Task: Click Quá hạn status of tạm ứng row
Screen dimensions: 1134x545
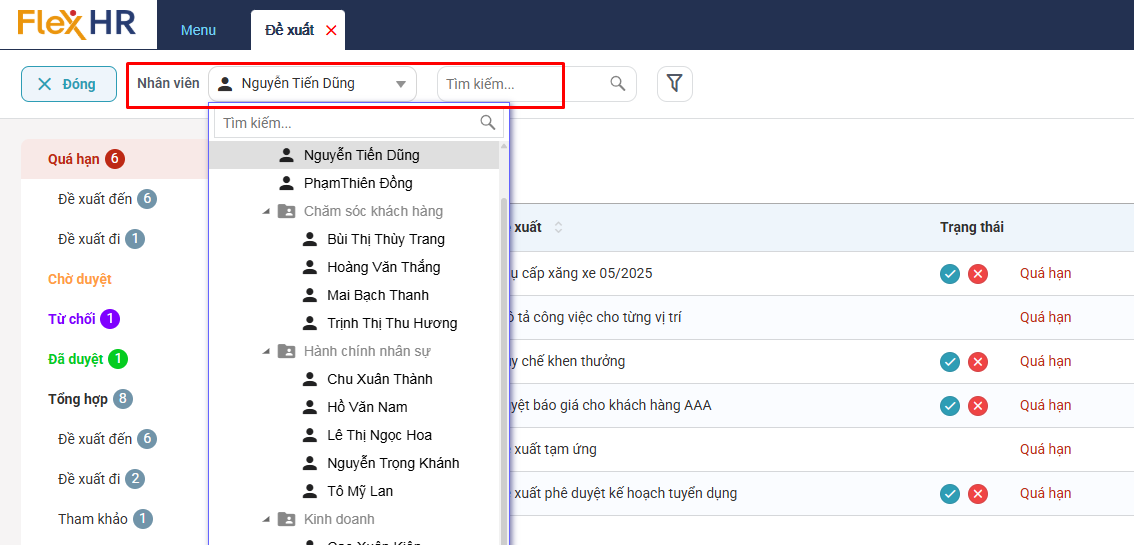Action: 1045,450
